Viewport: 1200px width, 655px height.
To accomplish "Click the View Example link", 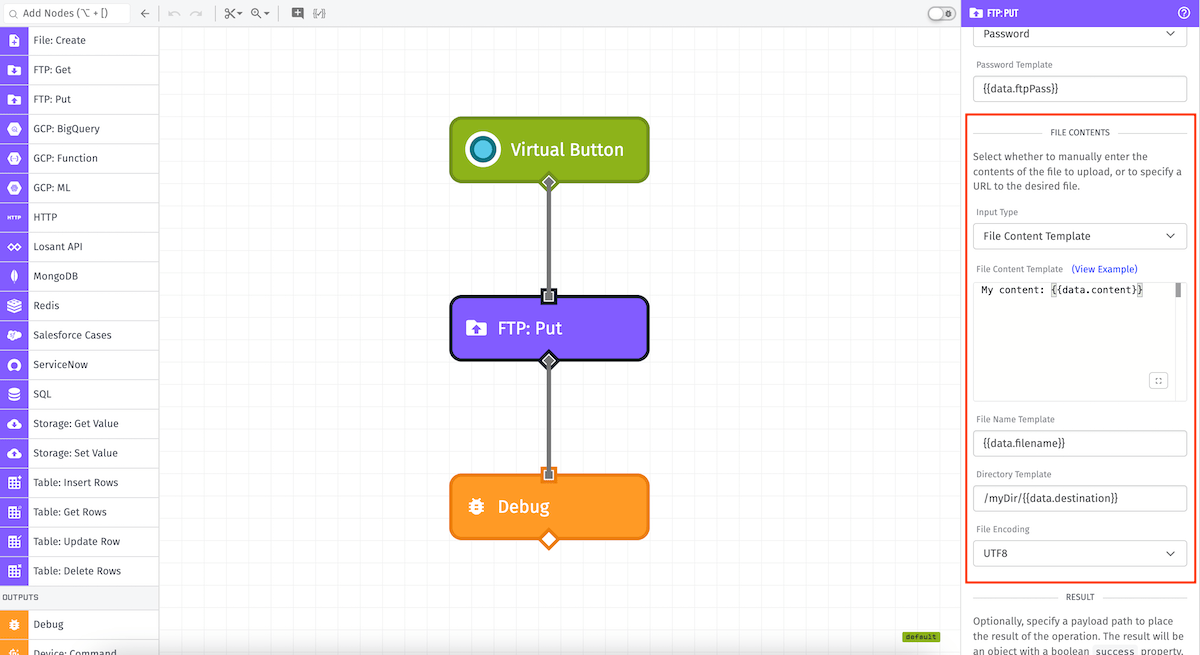I will pos(1104,269).
